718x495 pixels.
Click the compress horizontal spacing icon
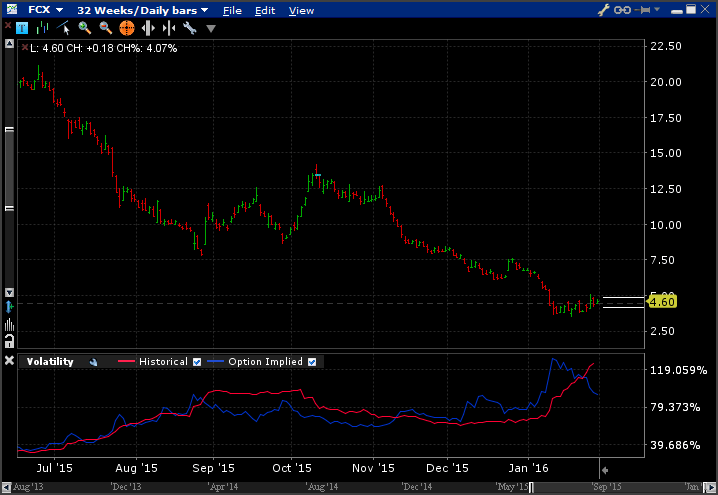coord(169,28)
